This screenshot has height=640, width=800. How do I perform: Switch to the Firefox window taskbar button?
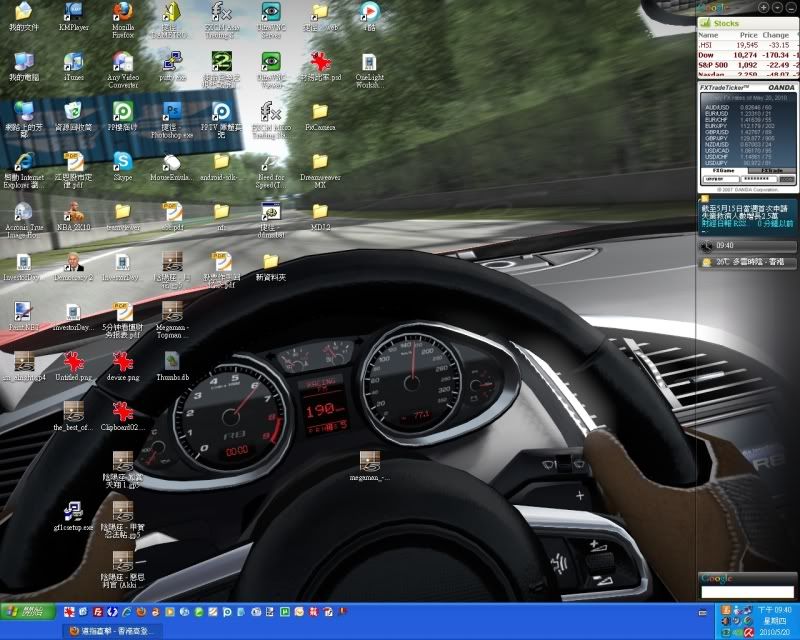coord(113,631)
